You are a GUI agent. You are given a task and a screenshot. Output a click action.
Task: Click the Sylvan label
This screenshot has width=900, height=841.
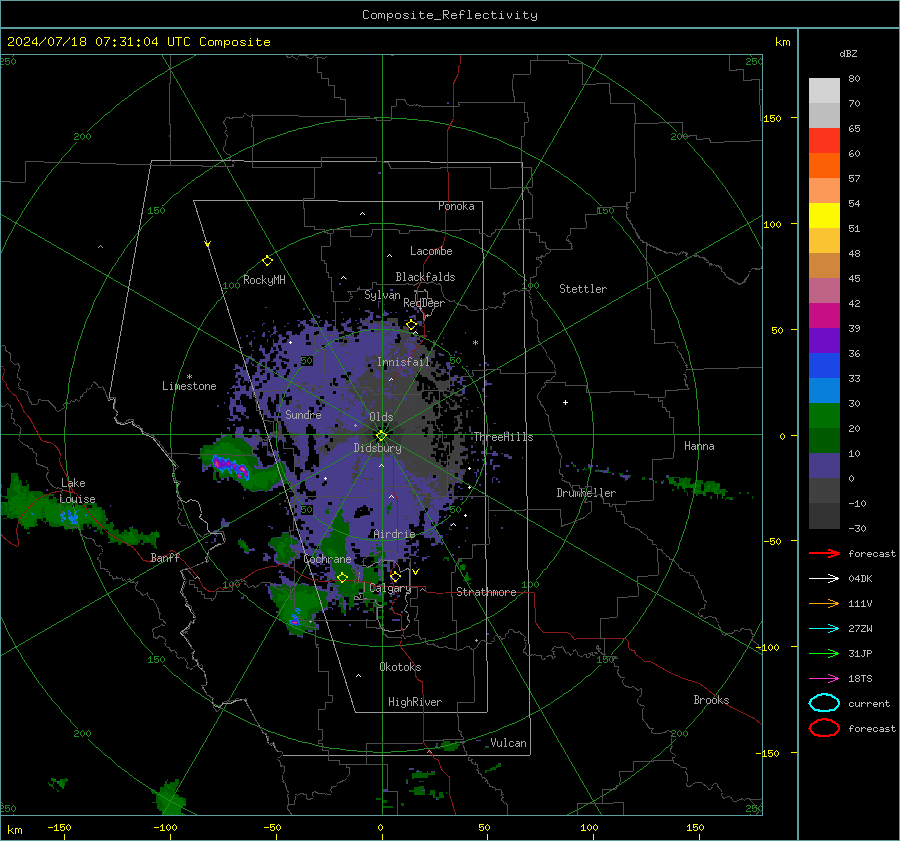point(382,295)
